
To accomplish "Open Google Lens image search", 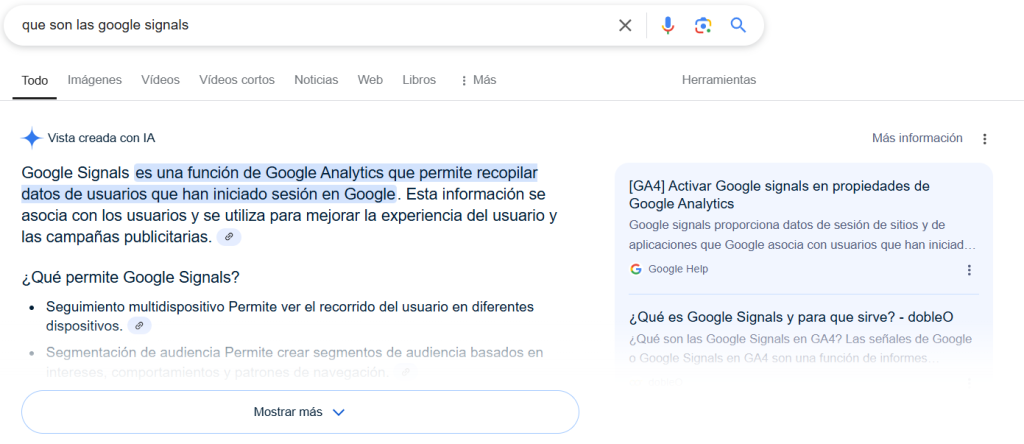I will pyautogui.click(x=703, y=26).
